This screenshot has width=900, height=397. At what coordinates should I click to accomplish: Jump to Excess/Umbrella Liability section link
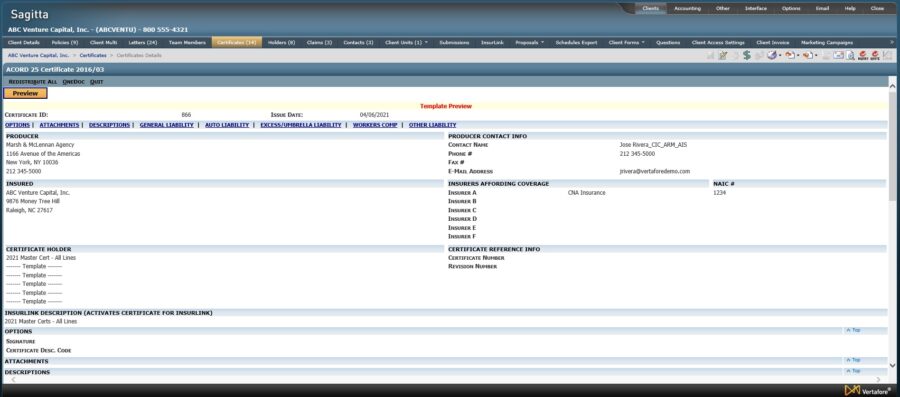pyautogui.click(x=300, y=124)
